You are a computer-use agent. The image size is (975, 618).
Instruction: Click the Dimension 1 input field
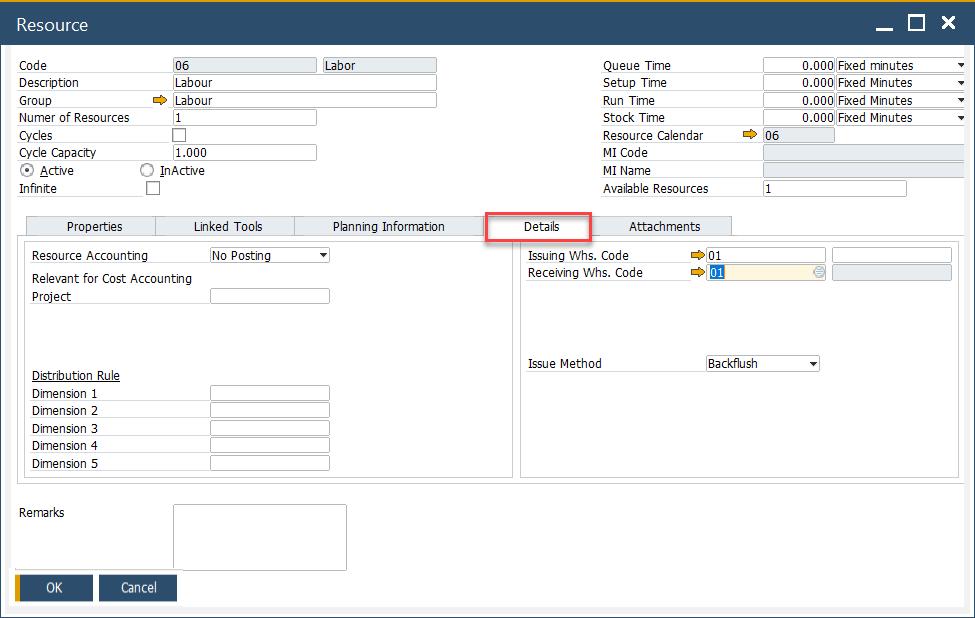[x=269, y=393]
